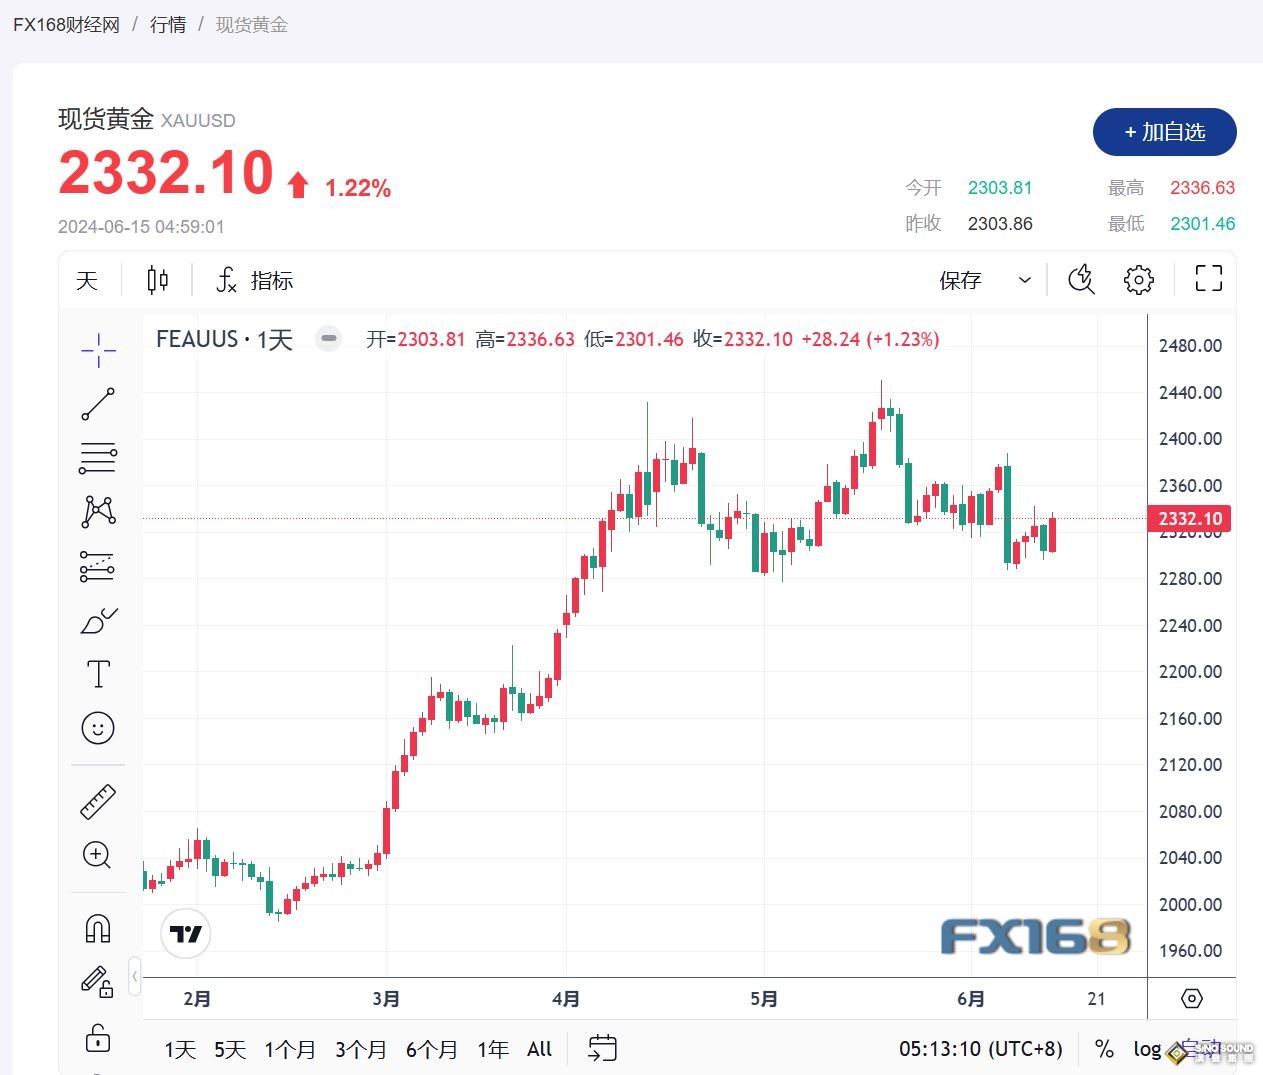
Task: Click the 1.22% change percentage
Action: [358, 188]
